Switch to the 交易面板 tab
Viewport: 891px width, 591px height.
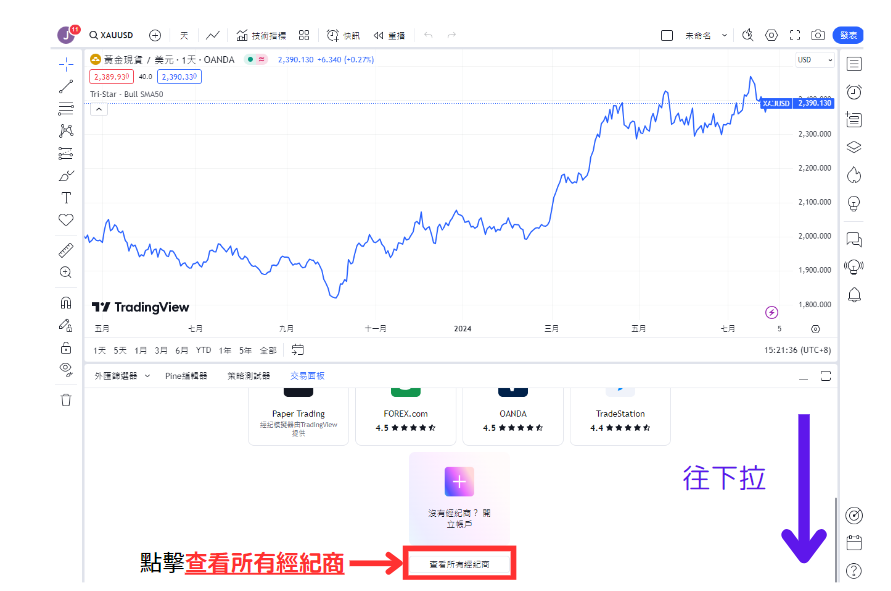307,376
